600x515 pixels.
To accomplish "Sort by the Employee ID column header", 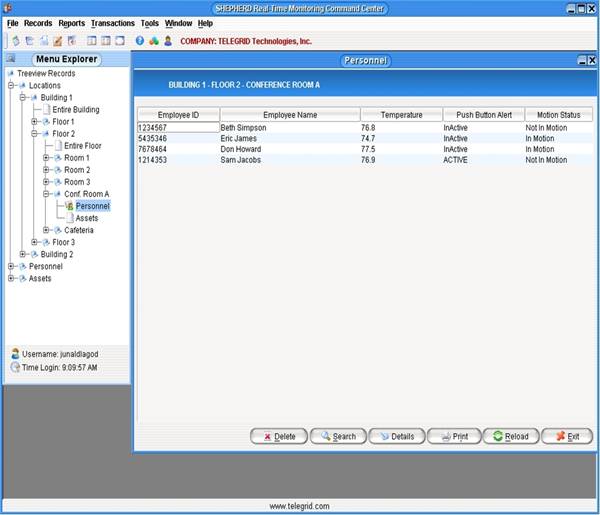I will pos(178,115).
